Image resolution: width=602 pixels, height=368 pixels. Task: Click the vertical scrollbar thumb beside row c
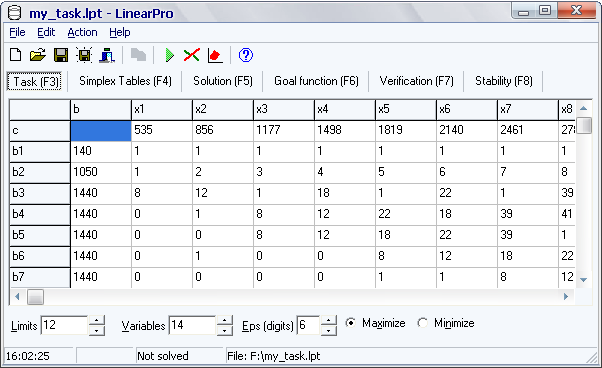click(584, 125)
